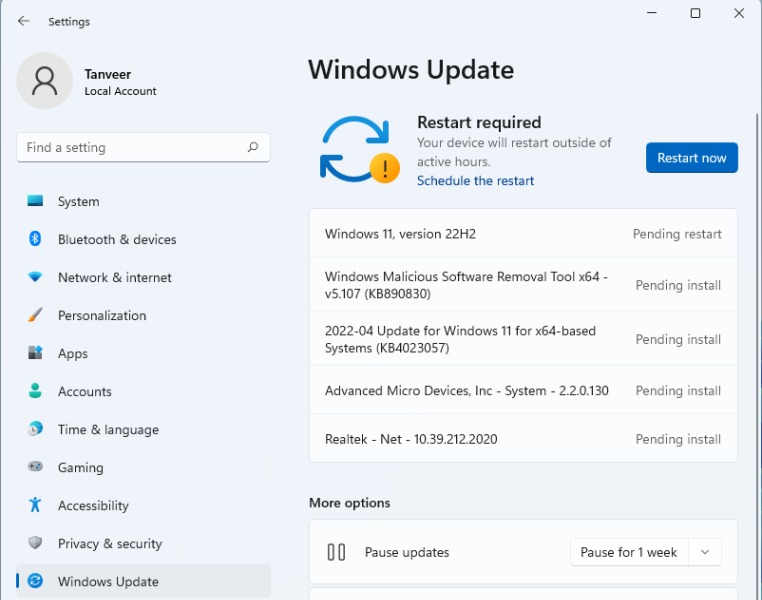This screenshot has height=600, width=762.
Task: Click the Bluetooth icon in sidebar
Action: click(35, 239)
